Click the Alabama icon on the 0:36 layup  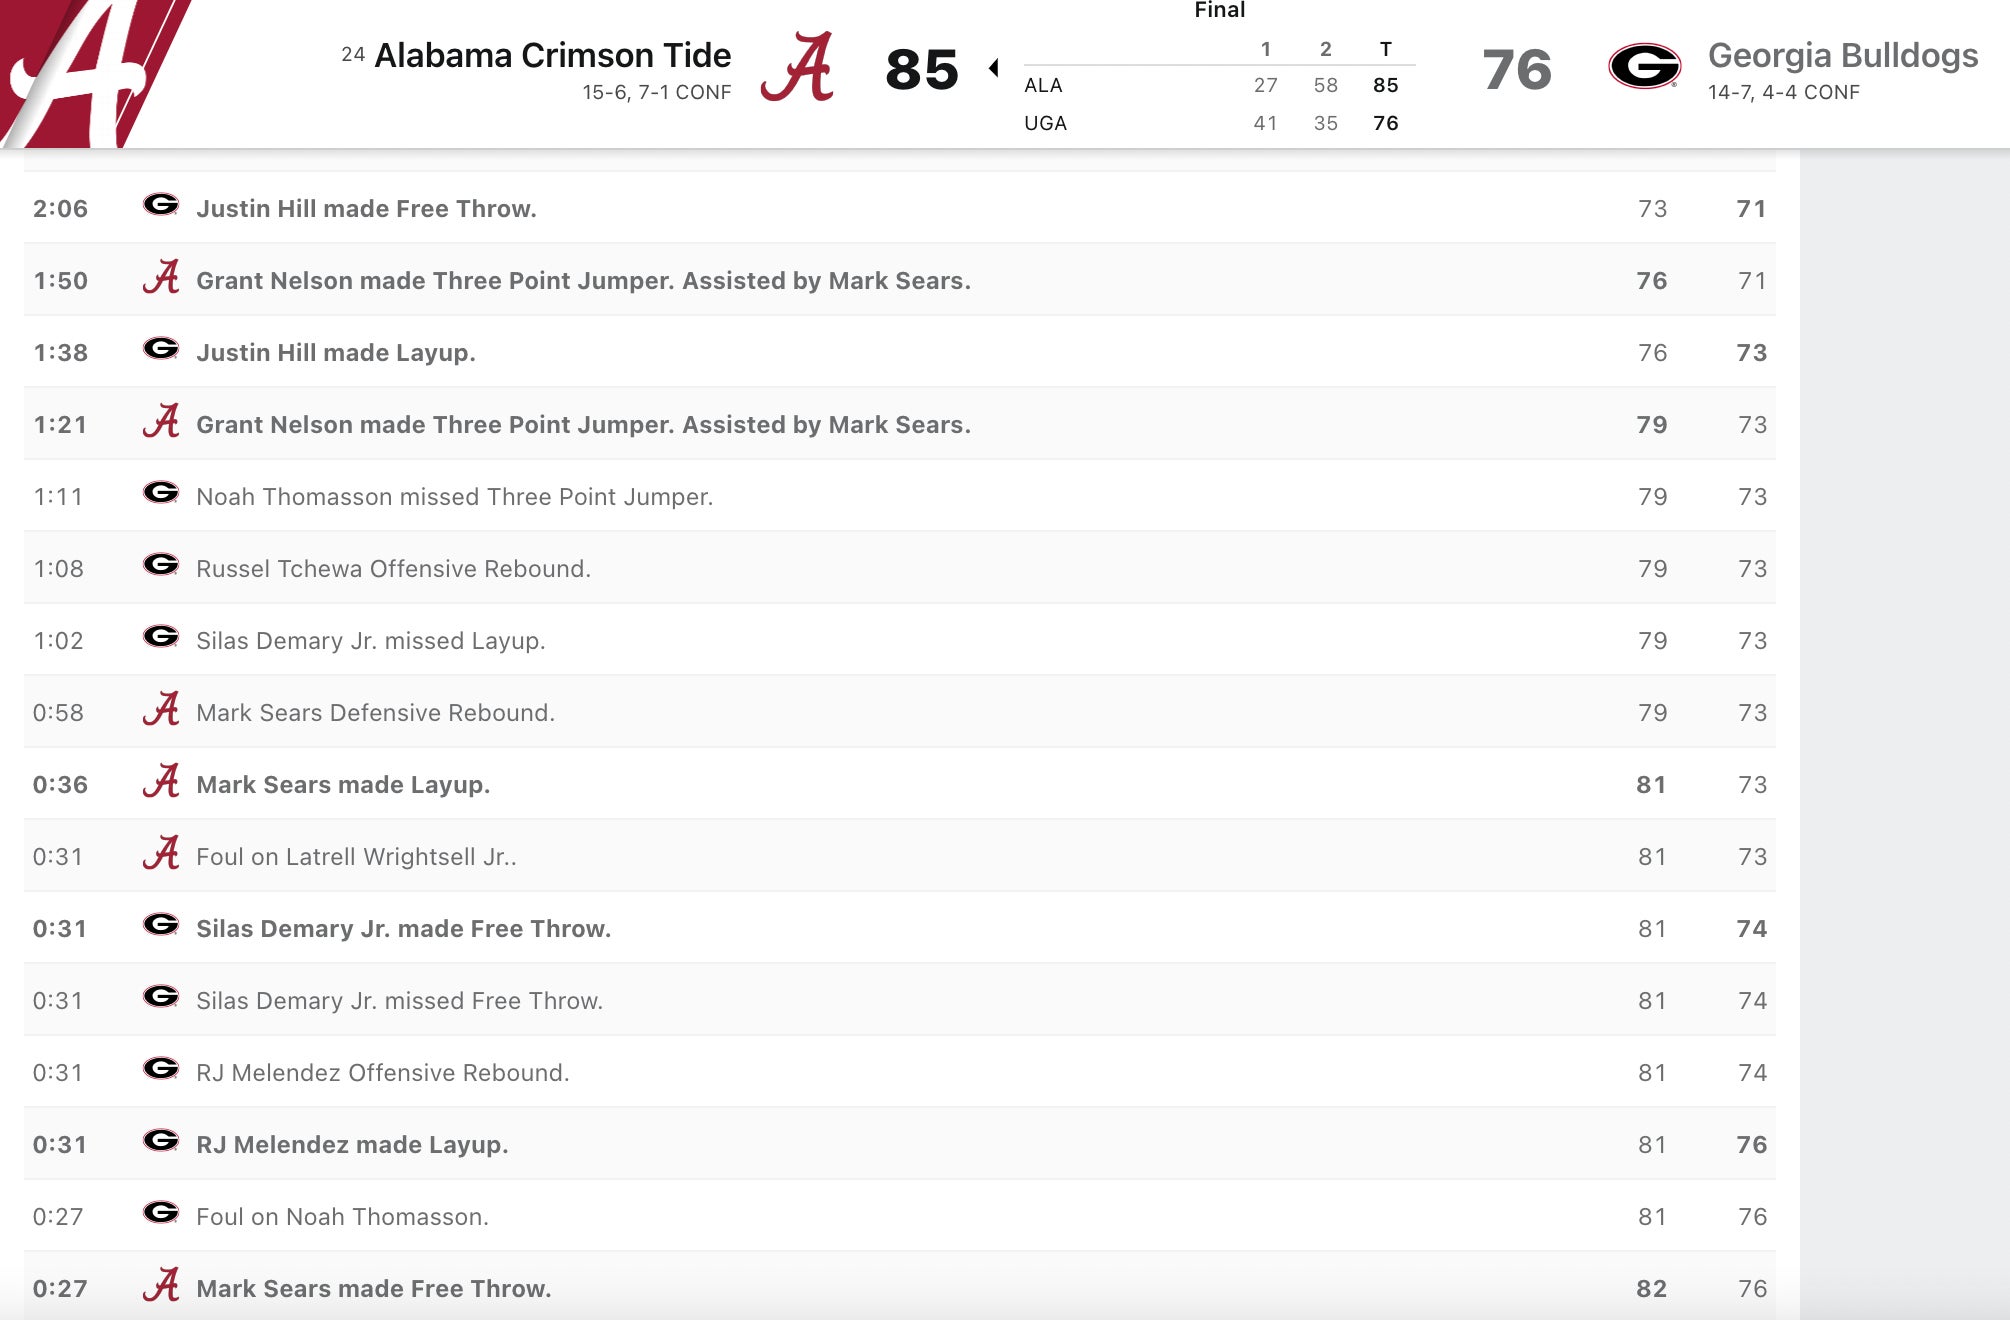click(x=161, y=781)
